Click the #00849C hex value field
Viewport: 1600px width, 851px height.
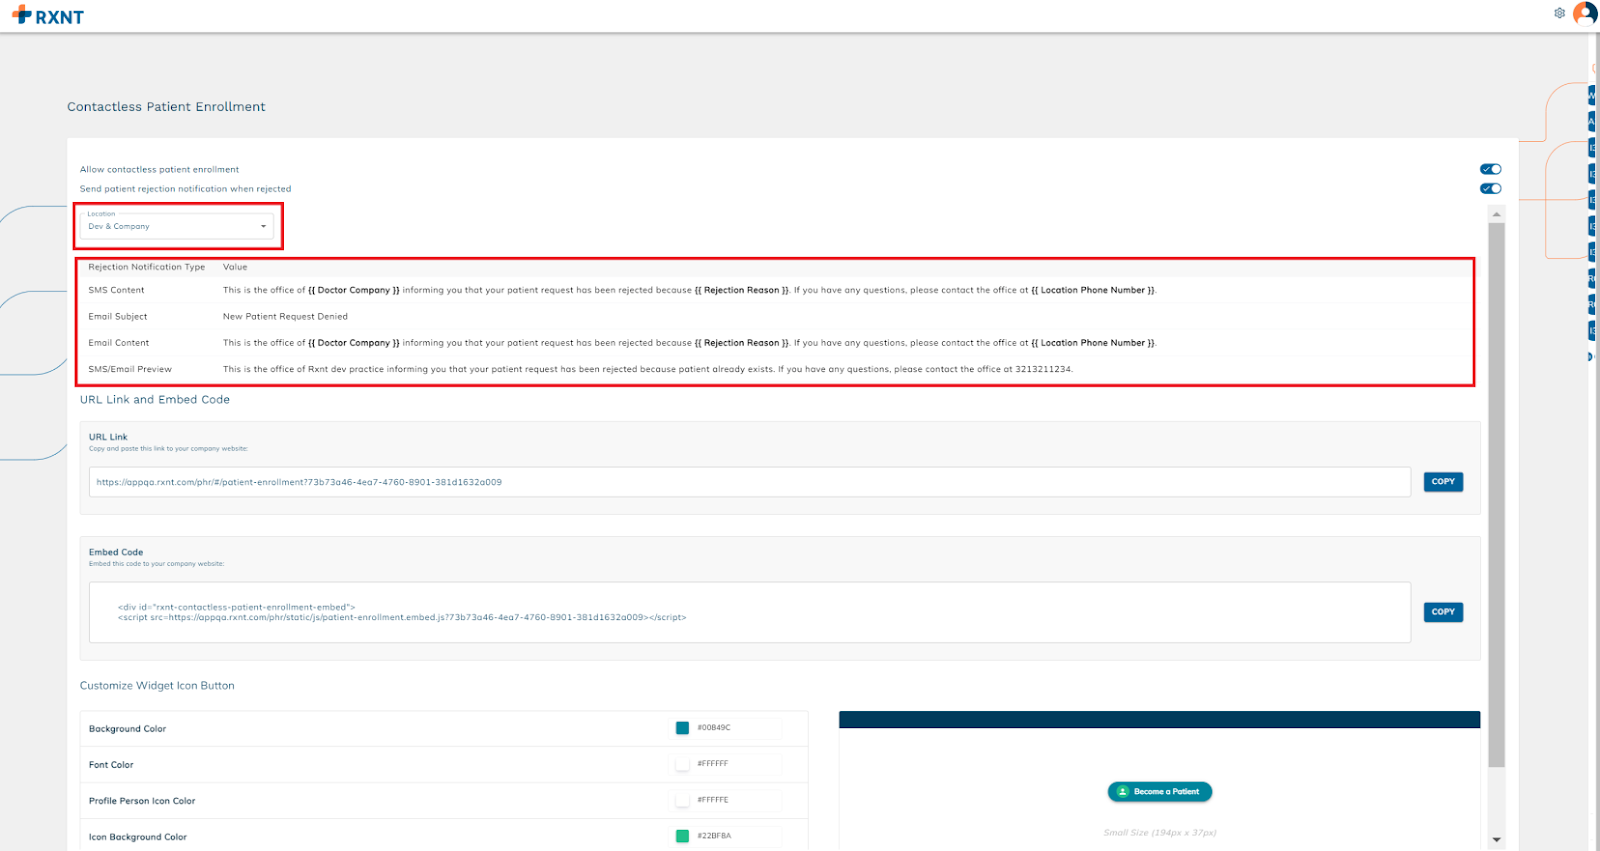(x=737, y=728)
